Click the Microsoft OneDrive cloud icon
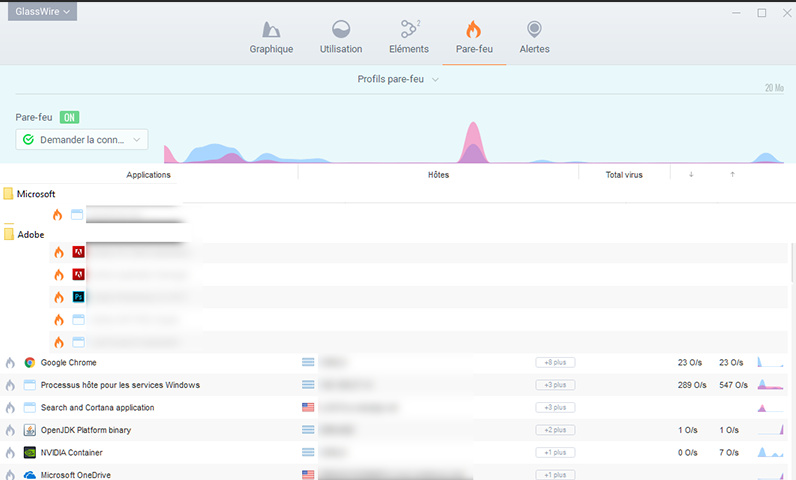 [30, 475]
